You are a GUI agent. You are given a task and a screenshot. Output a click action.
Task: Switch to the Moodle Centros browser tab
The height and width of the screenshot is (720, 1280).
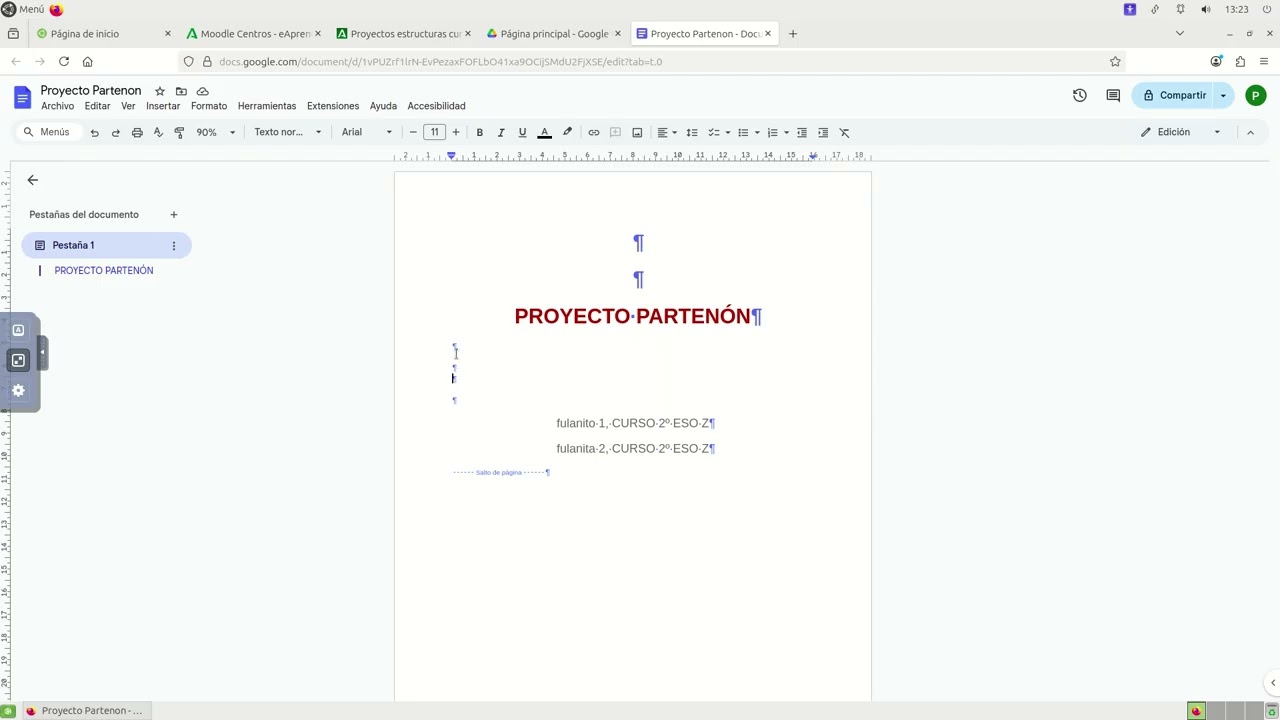254,34
